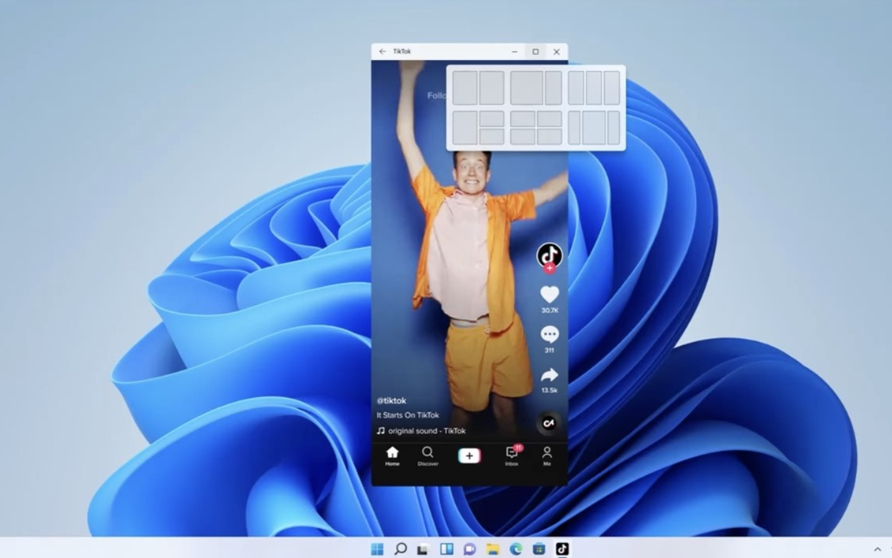Snap to tall left zone of half-plus-stacked layout
This screenshot has width=892, height=558.
465,128
